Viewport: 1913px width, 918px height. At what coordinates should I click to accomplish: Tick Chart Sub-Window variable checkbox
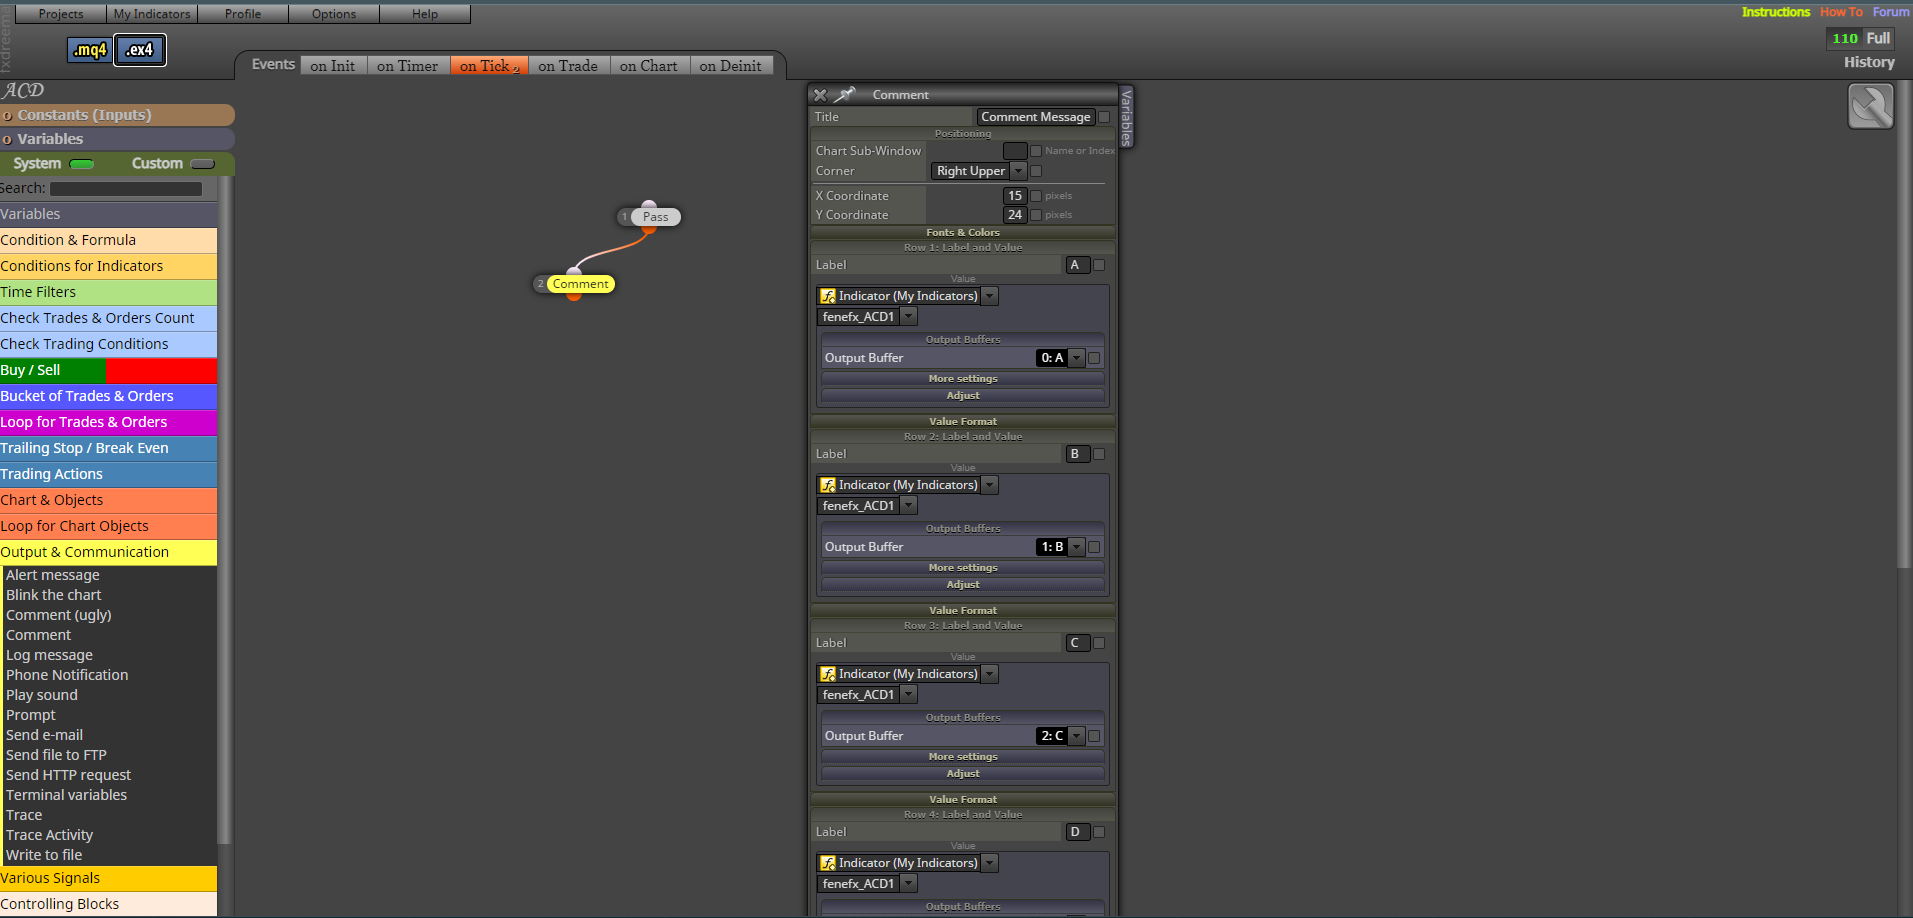(1036, 151)
